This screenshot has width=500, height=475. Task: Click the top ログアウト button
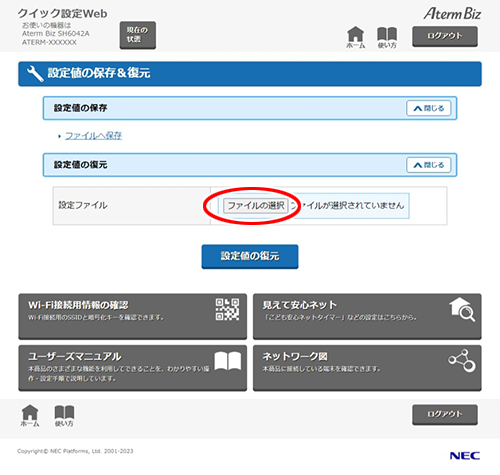point(445,36)
